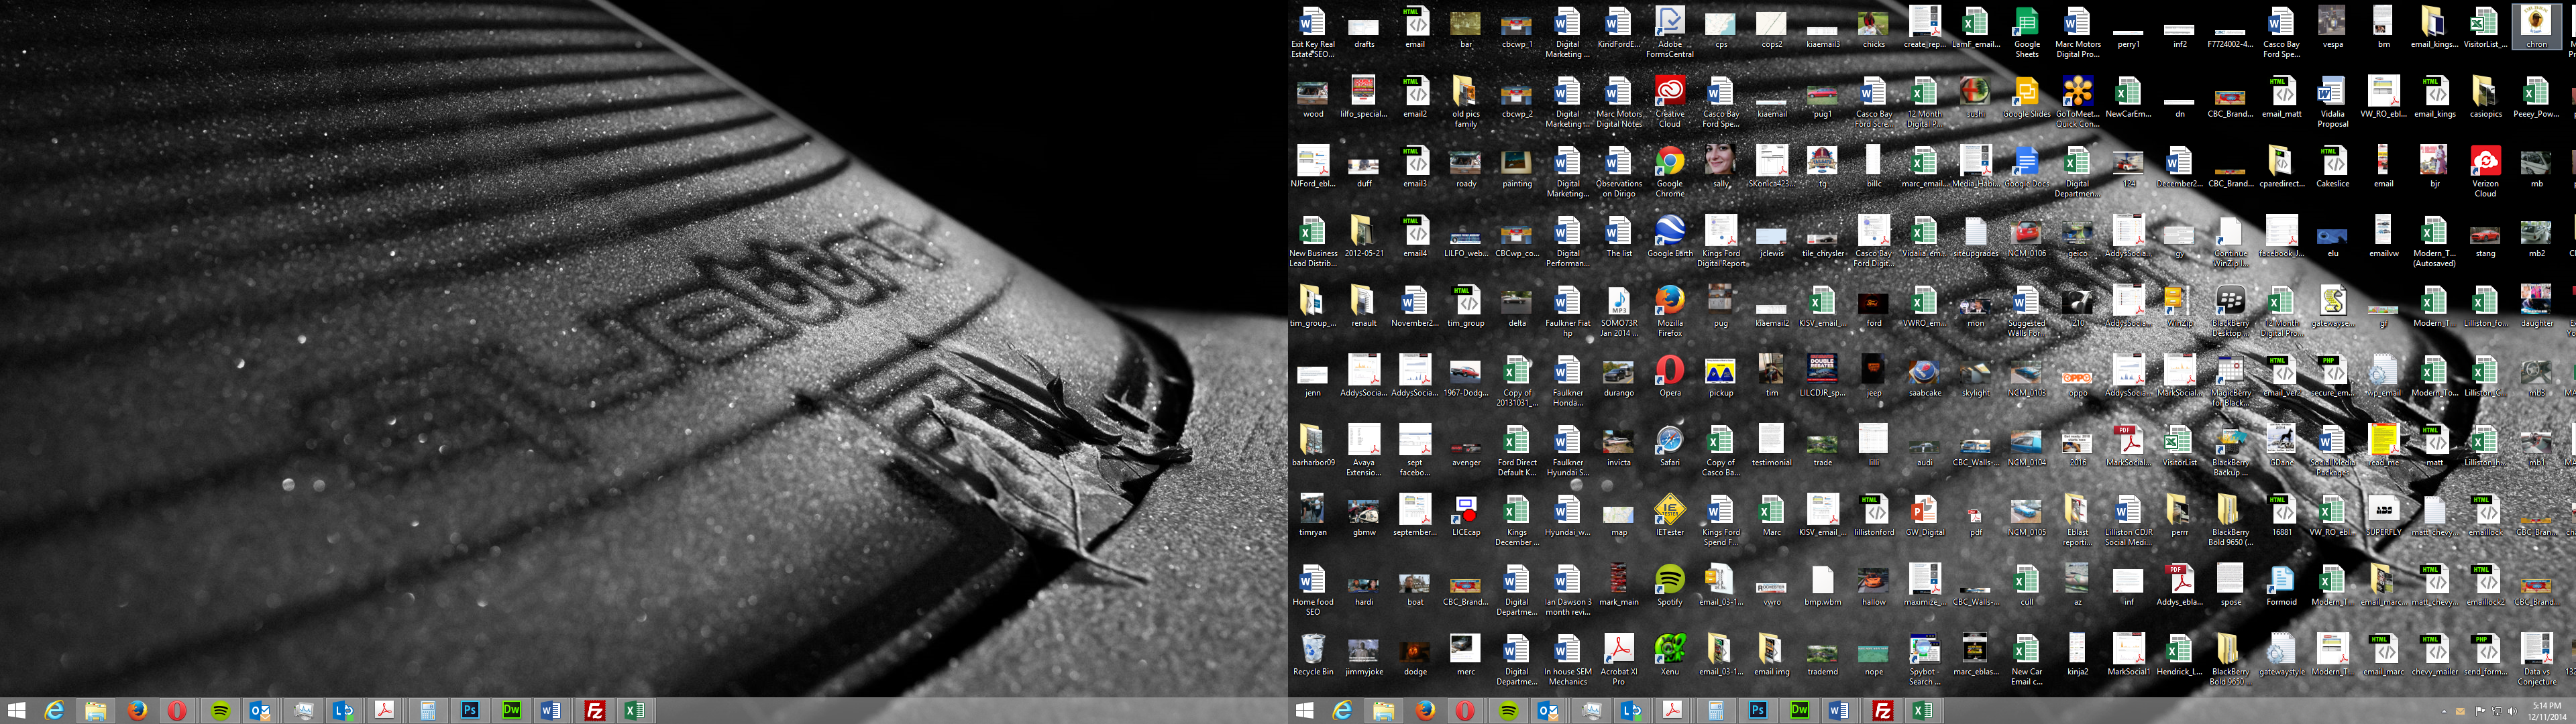
Task: Select the Cakeslice HTML file icon
Action: [2332, 167]
